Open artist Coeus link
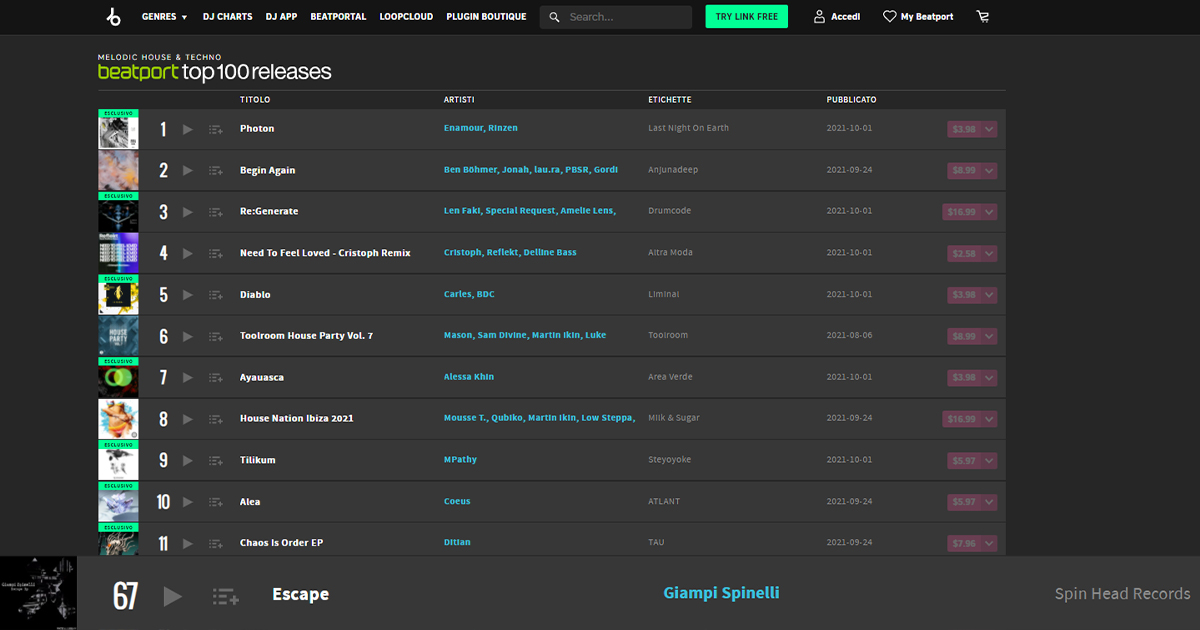The width and height of the screenshot is (1200, 630). click(457, 502)
